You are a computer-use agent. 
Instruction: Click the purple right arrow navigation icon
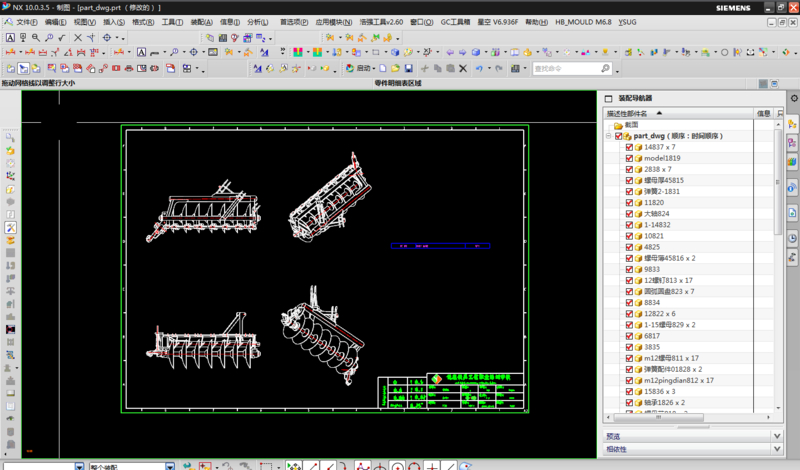pos(462,52)
